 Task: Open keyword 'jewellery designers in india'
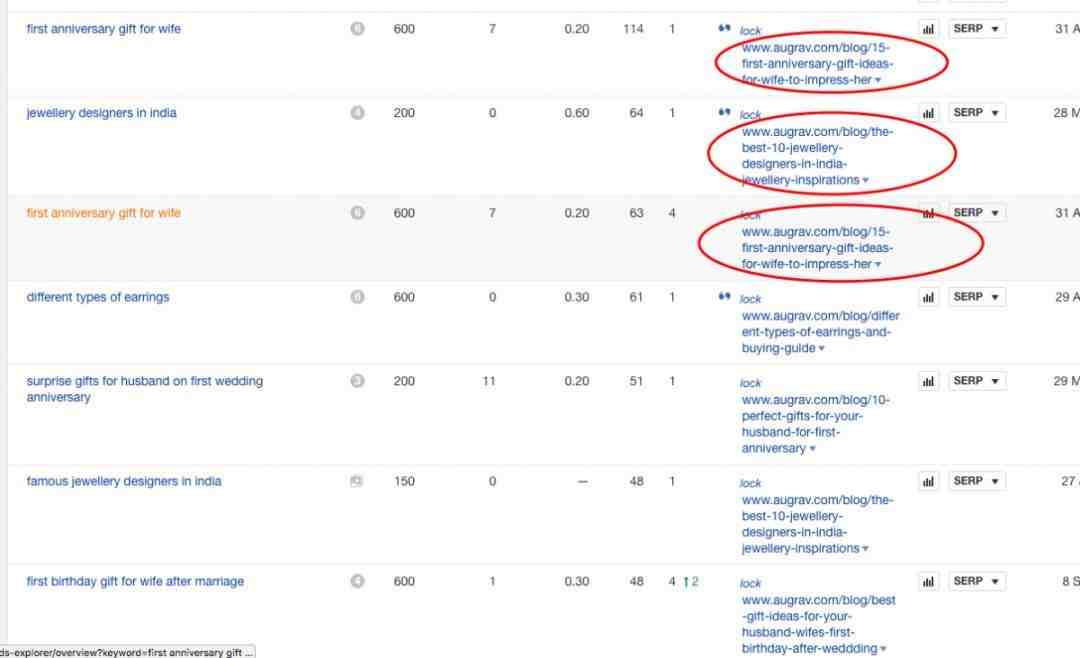(101, 113)
